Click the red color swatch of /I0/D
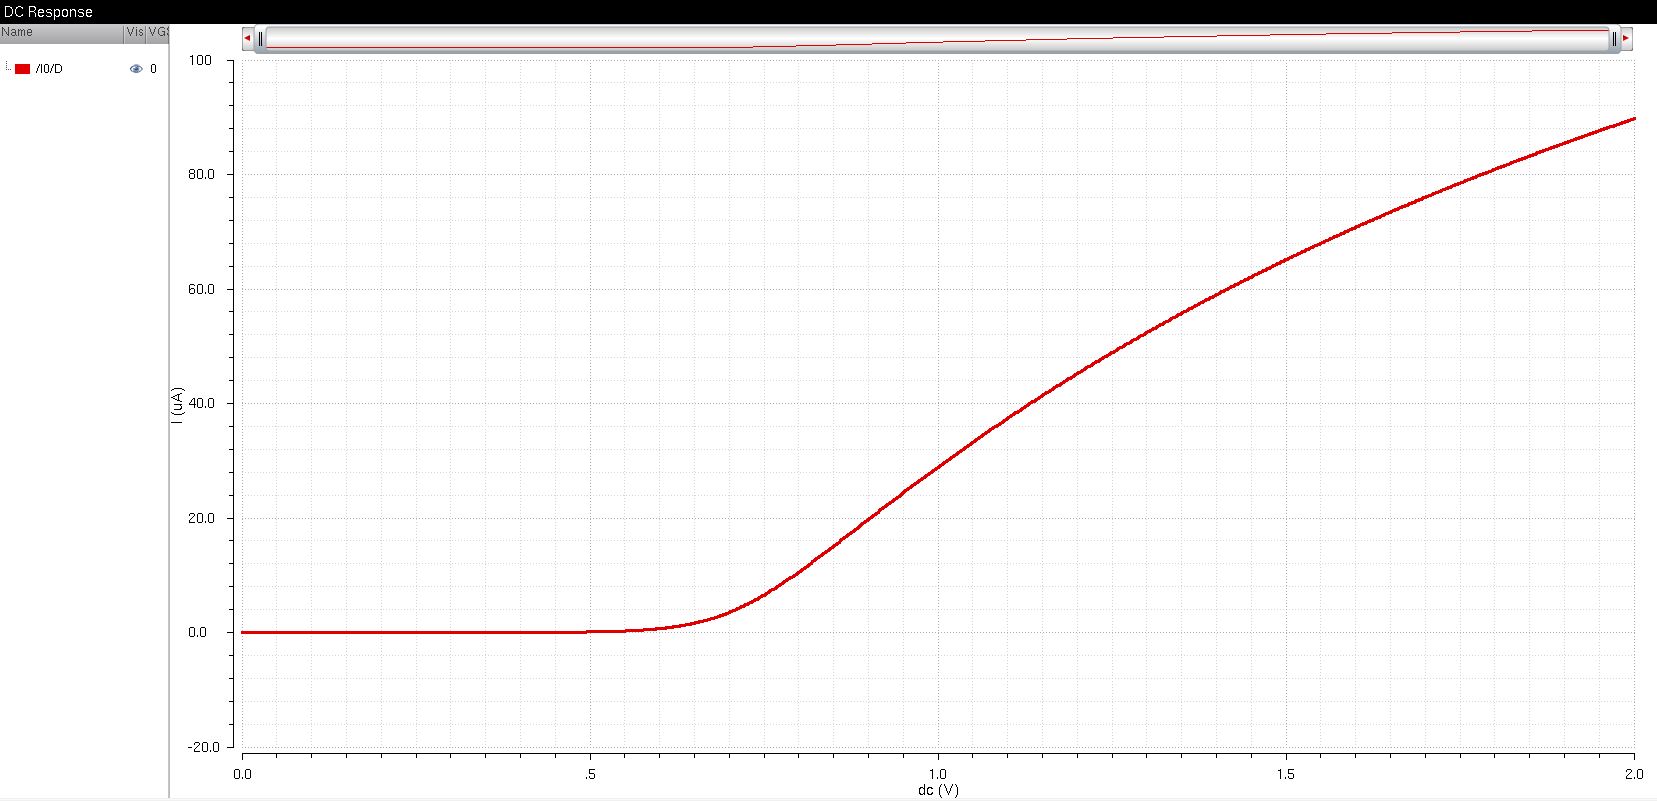 (23, 69)
